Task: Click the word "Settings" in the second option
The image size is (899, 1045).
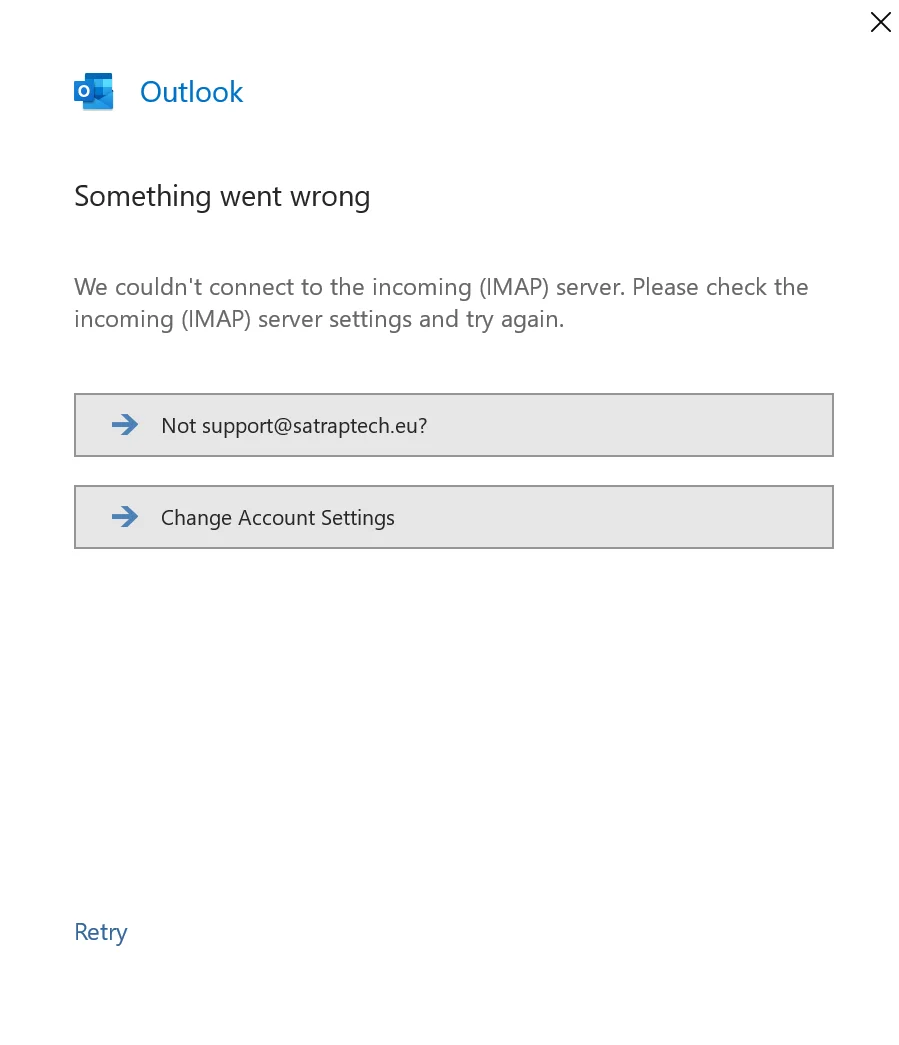Action: (x=358, y=519)
